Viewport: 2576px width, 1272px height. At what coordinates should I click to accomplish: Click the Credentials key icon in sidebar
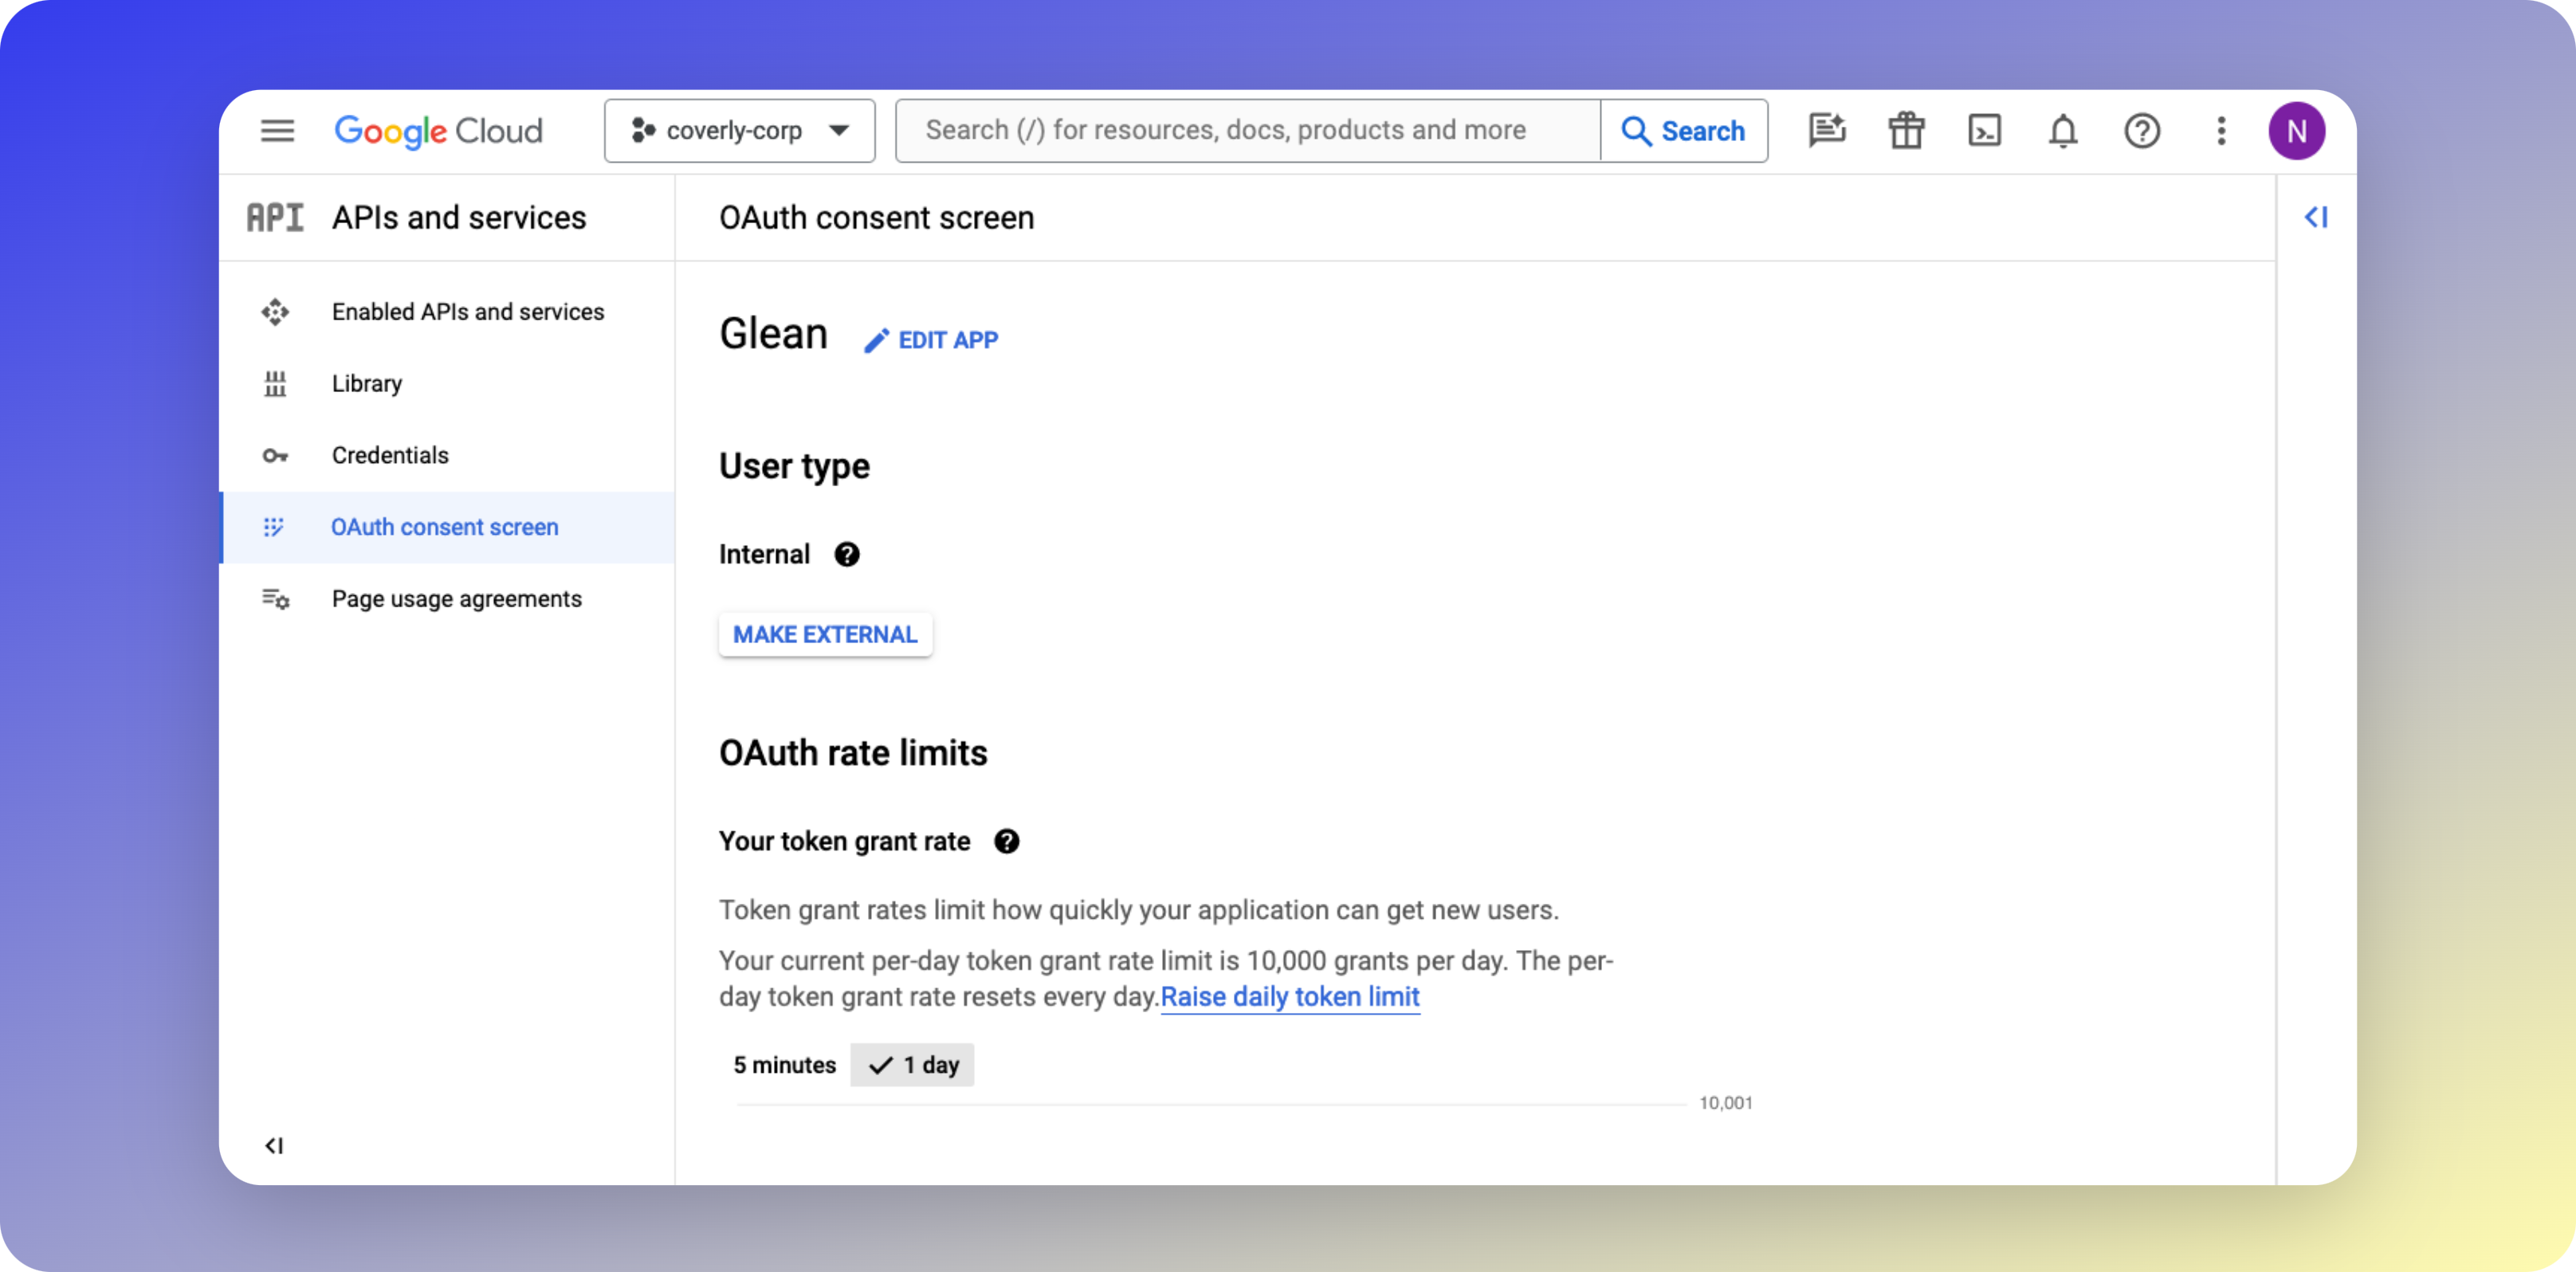click(x=274, y=455)
